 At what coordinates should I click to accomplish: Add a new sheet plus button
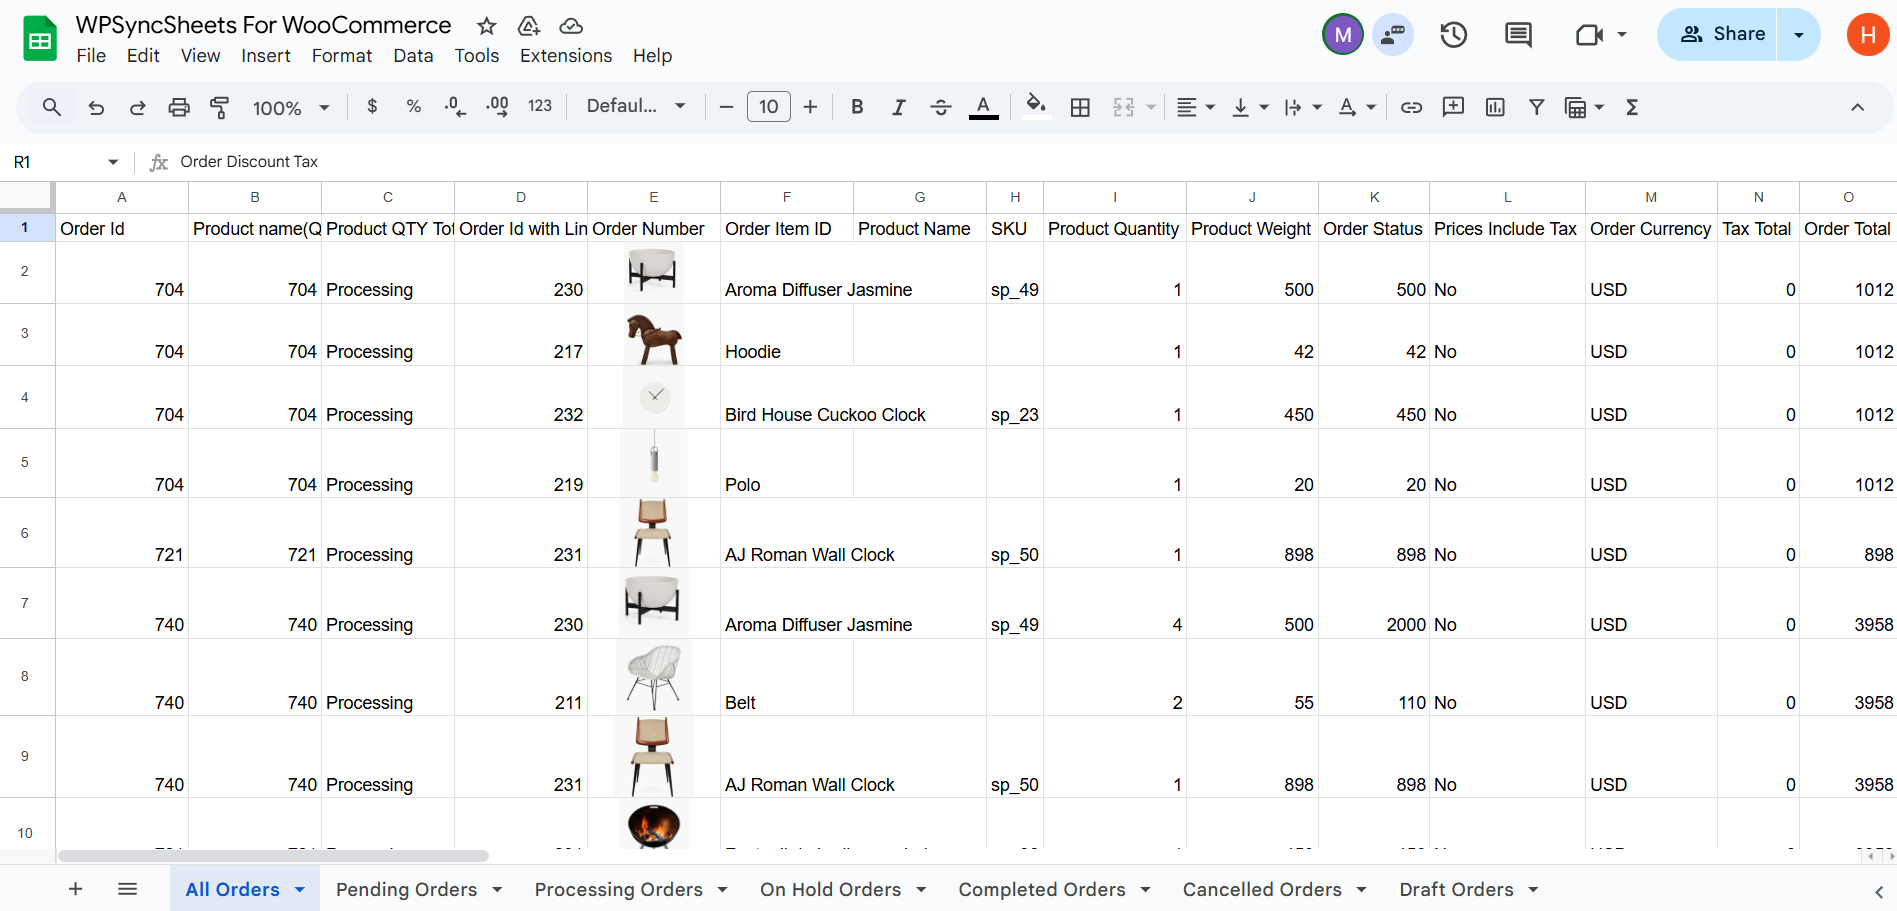(x=75, y=889)
